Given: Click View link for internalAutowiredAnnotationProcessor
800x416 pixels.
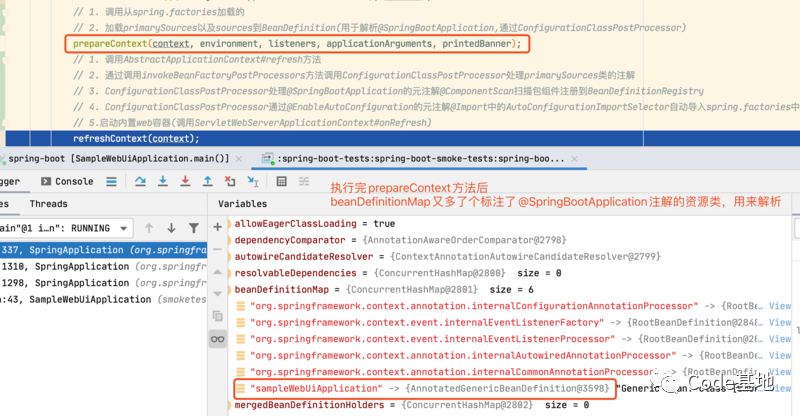Looking at the screenshot, I should tap(780, 355).
